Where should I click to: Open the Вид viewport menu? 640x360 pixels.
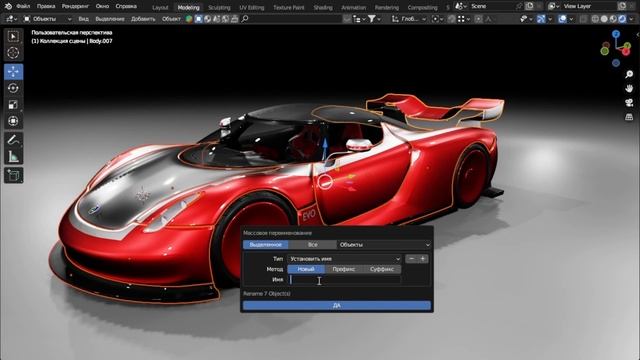[83, 19]
